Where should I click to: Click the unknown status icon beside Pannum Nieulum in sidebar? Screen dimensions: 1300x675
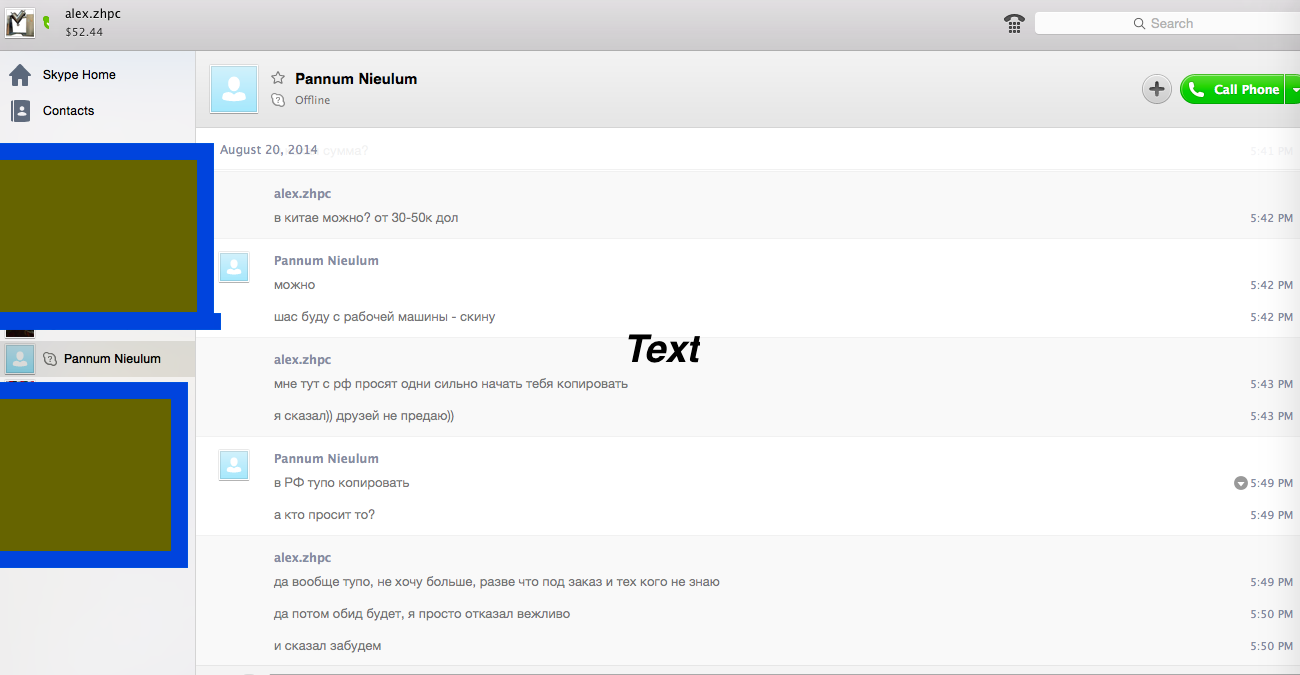(x=50, y=359)
